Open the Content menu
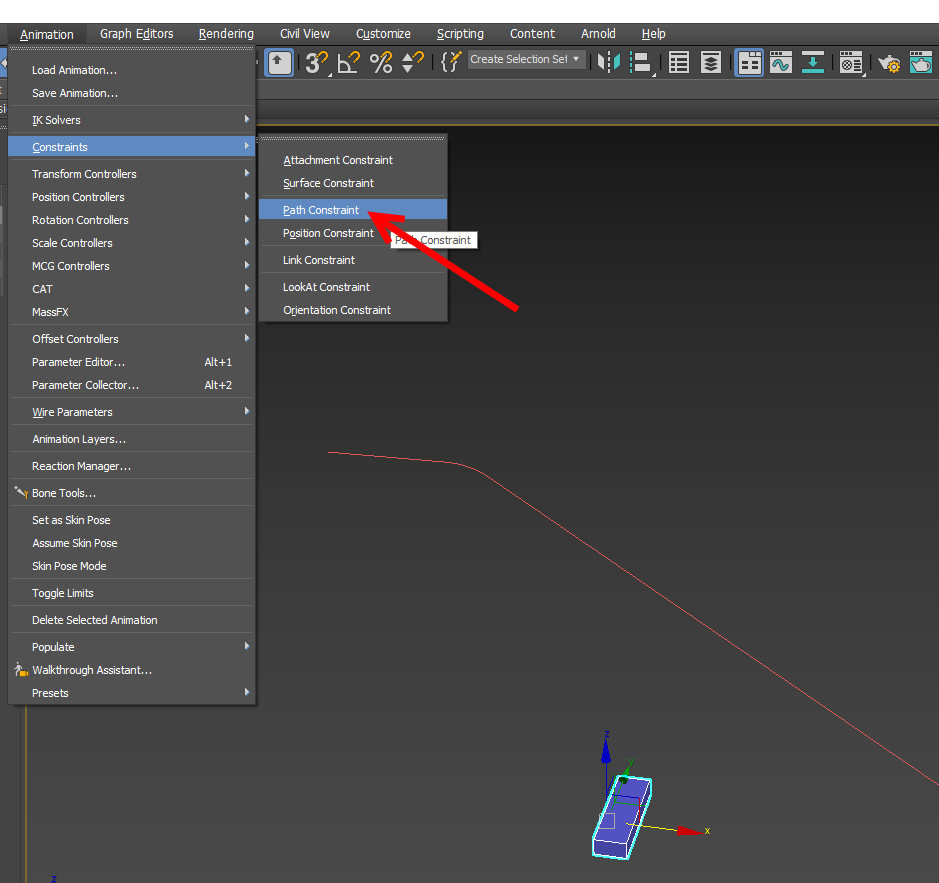This screenshot has width=939, height=883. pyautogui.click(x=532, y=34)
